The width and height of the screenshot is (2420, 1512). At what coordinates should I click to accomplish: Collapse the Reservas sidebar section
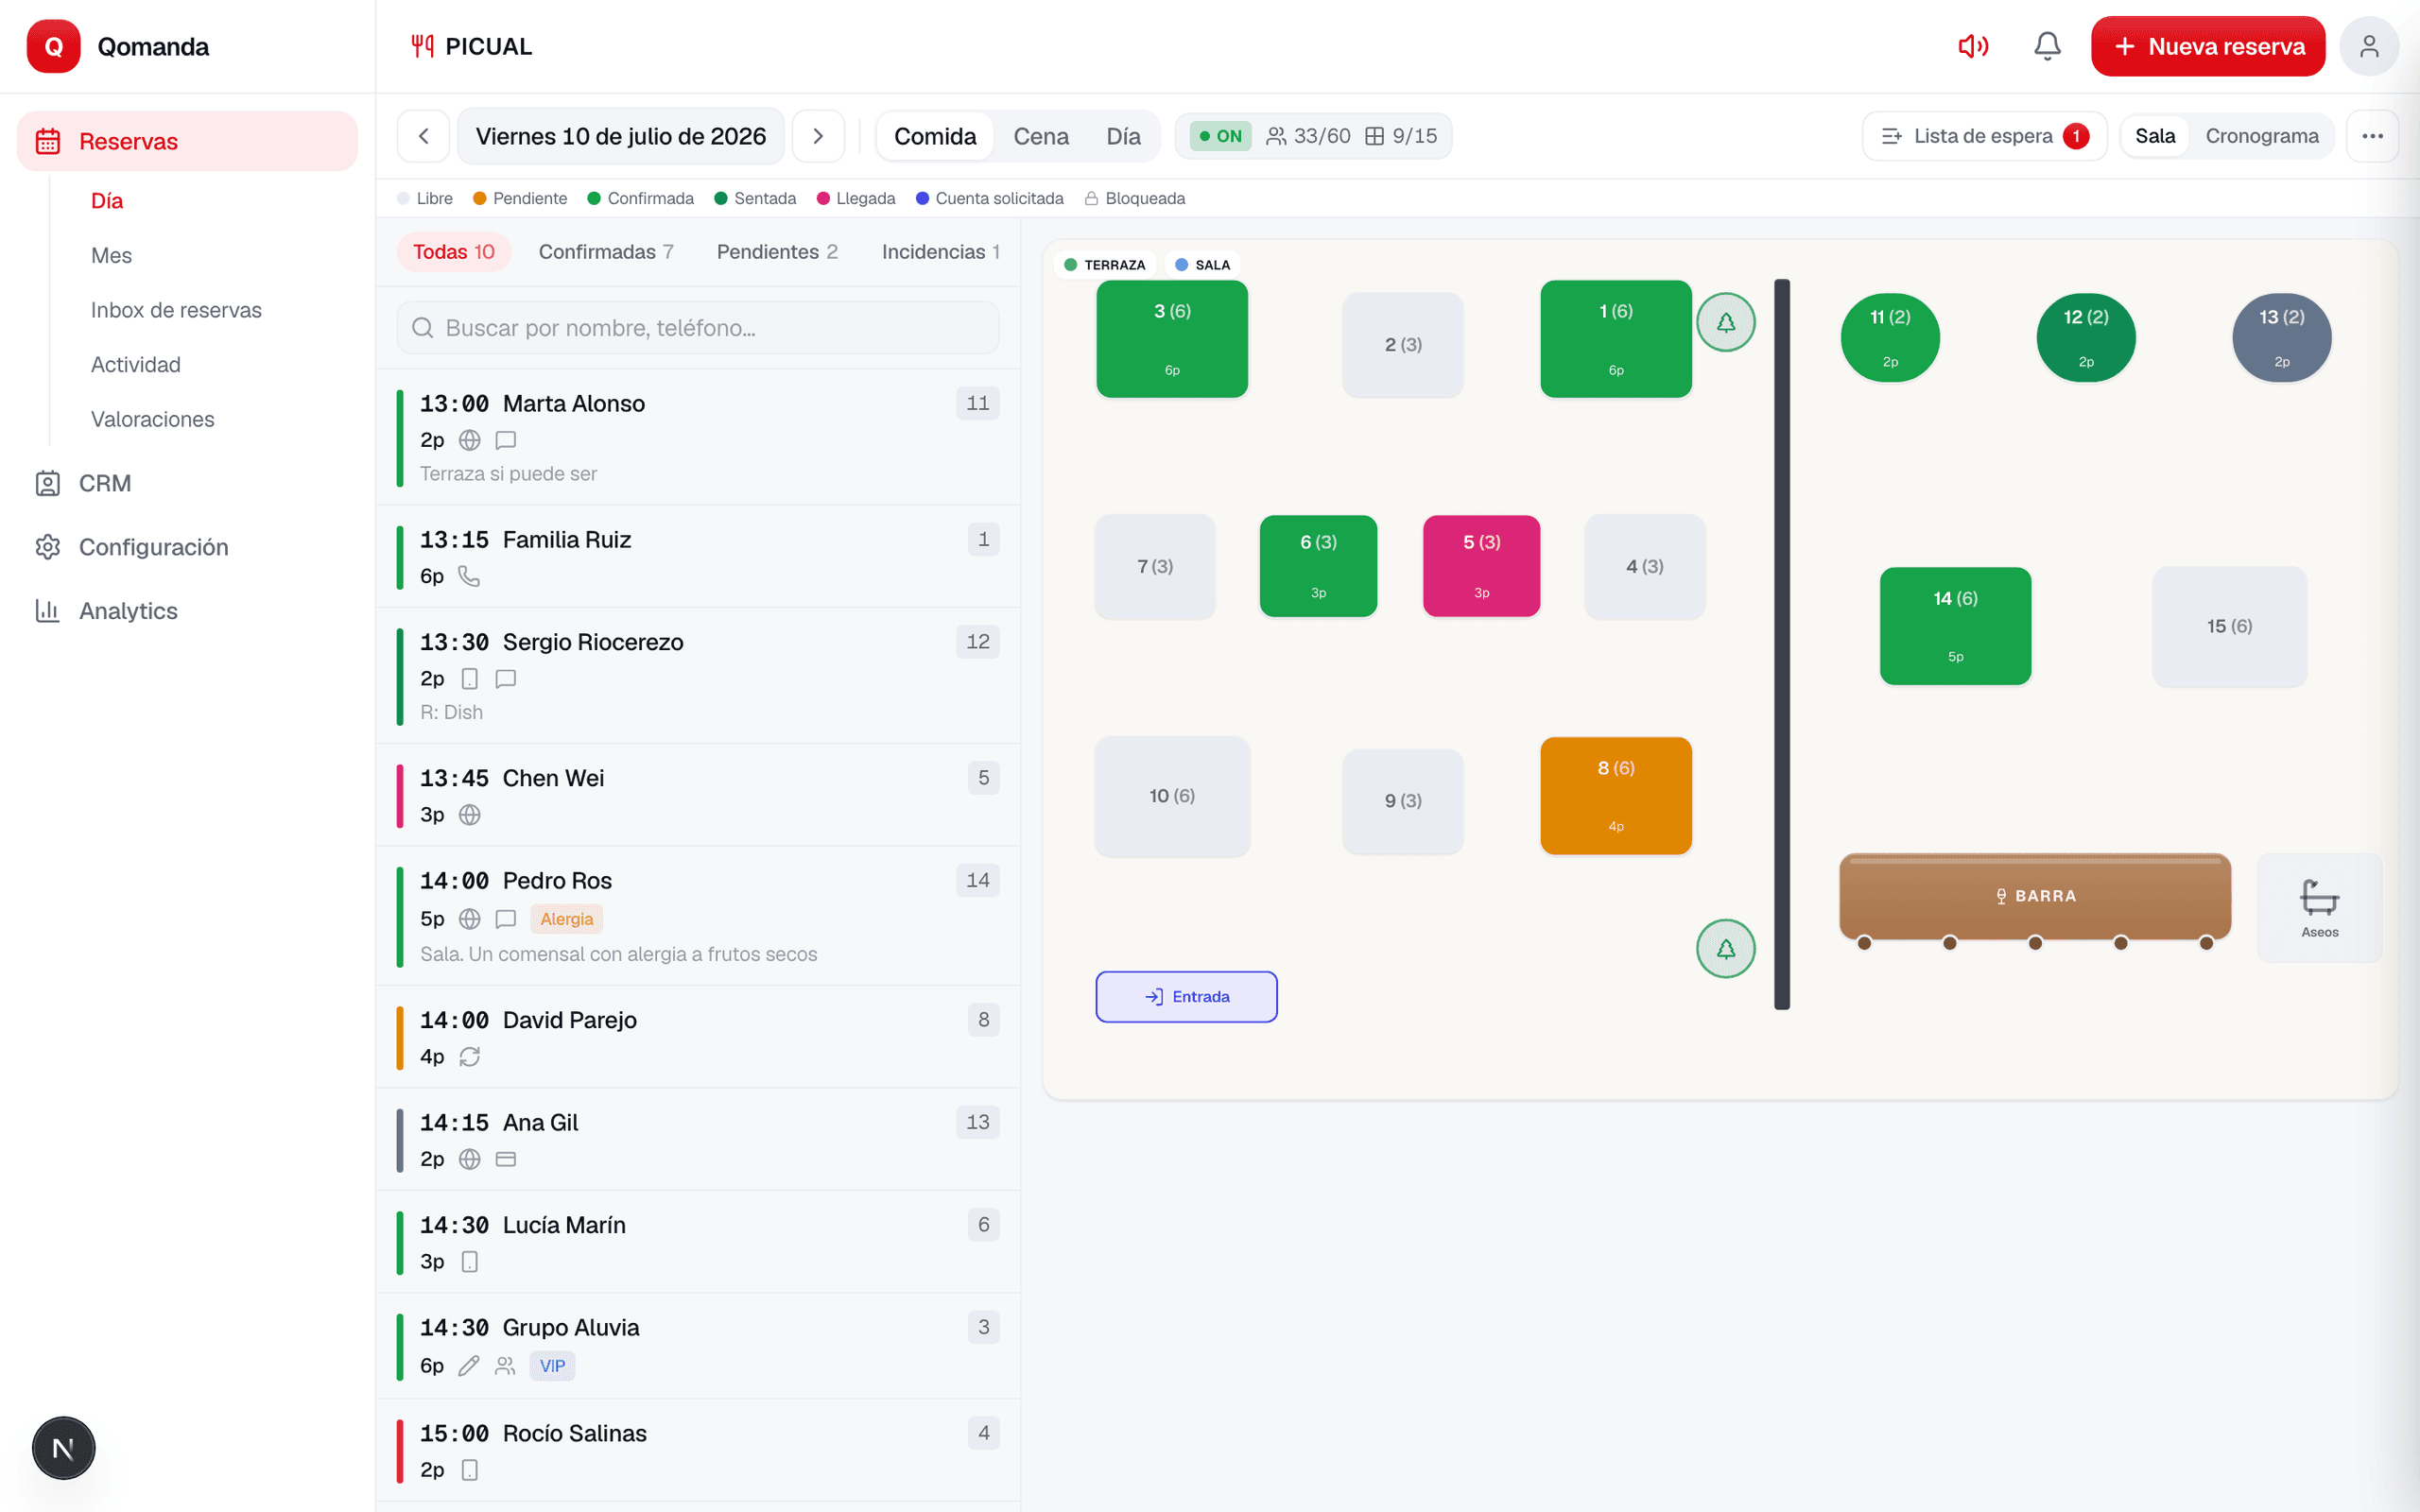click(187, 141)
